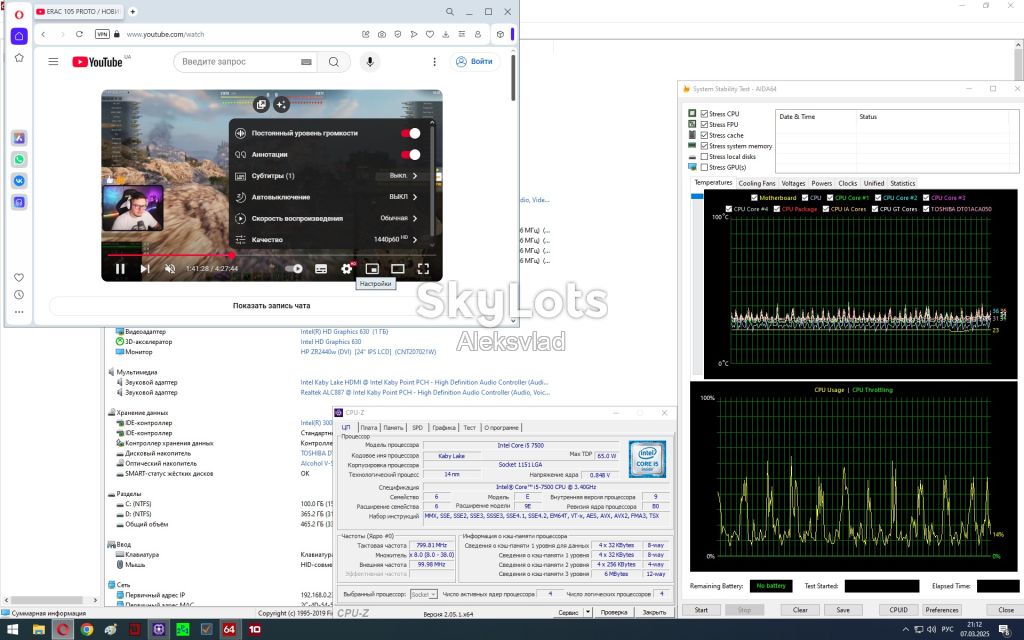The height and width of the screenshot is (640, 1024).
Task: Enable the miniplayer mode
Action: pos(372,268)
